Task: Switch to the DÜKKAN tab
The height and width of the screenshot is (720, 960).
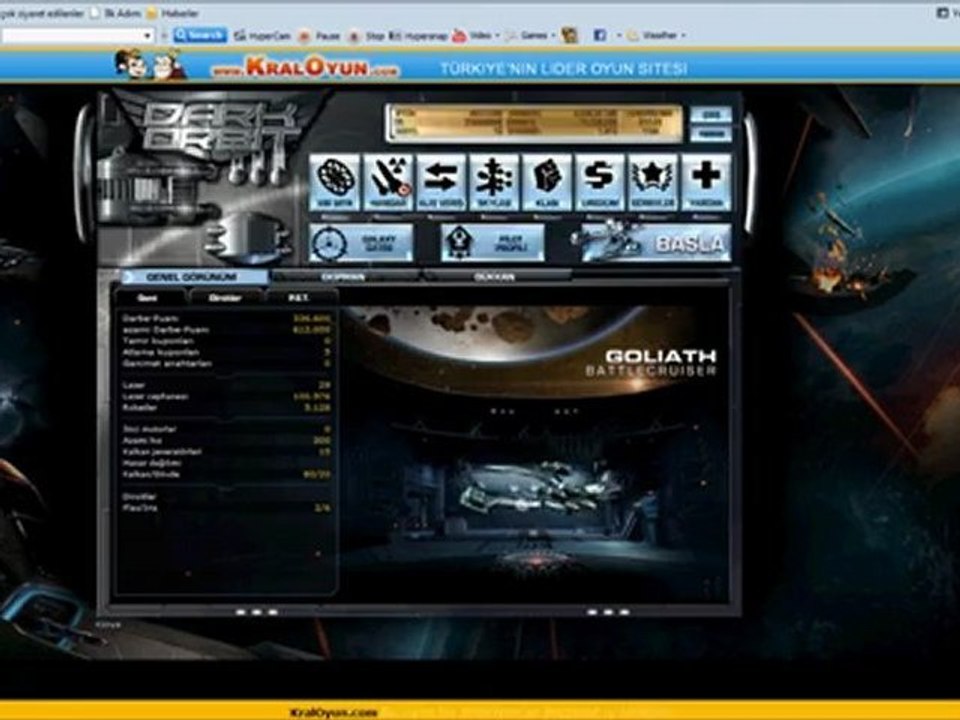Action: 496,277
